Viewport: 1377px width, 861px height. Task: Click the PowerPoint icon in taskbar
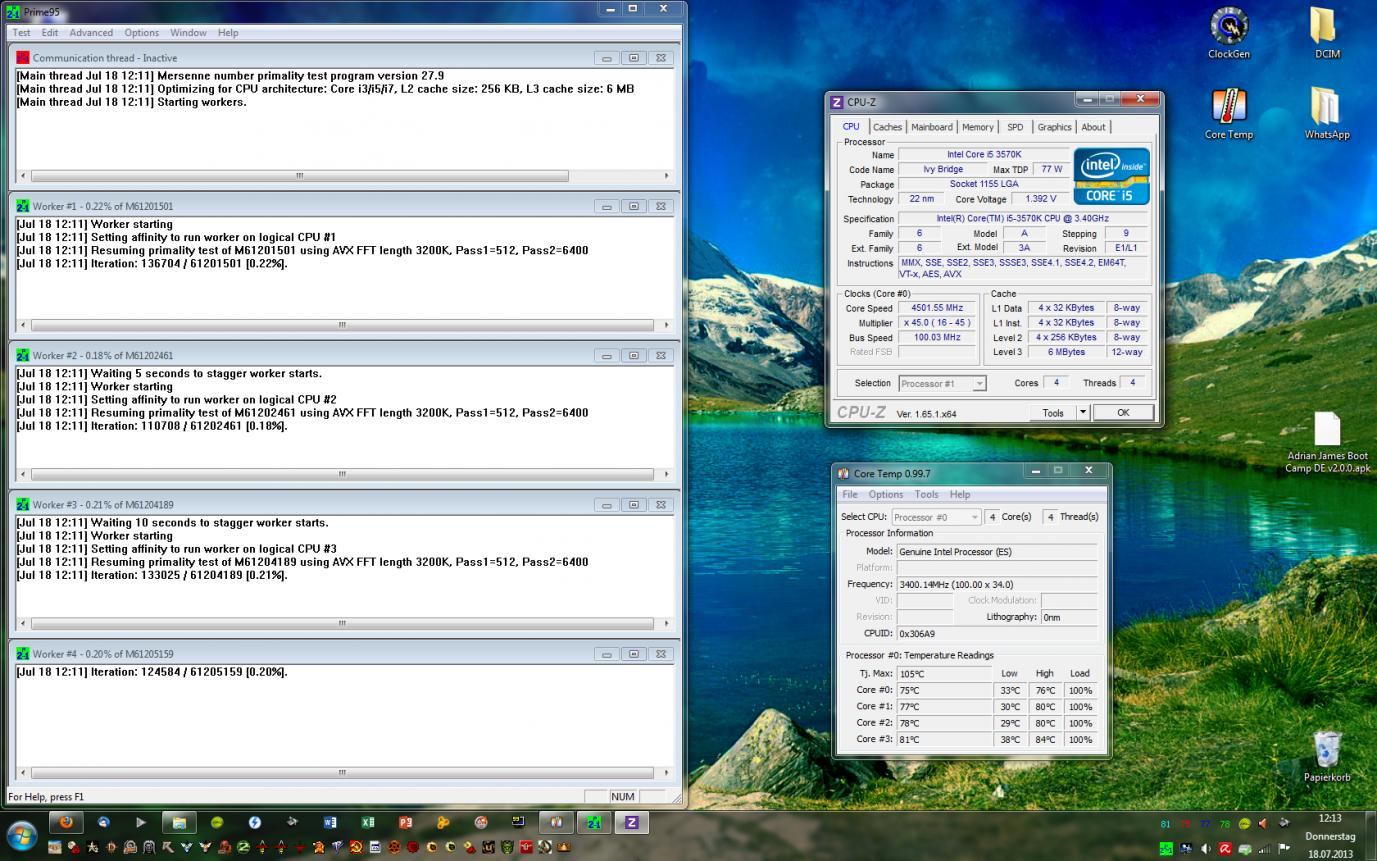tap(405, 823)
